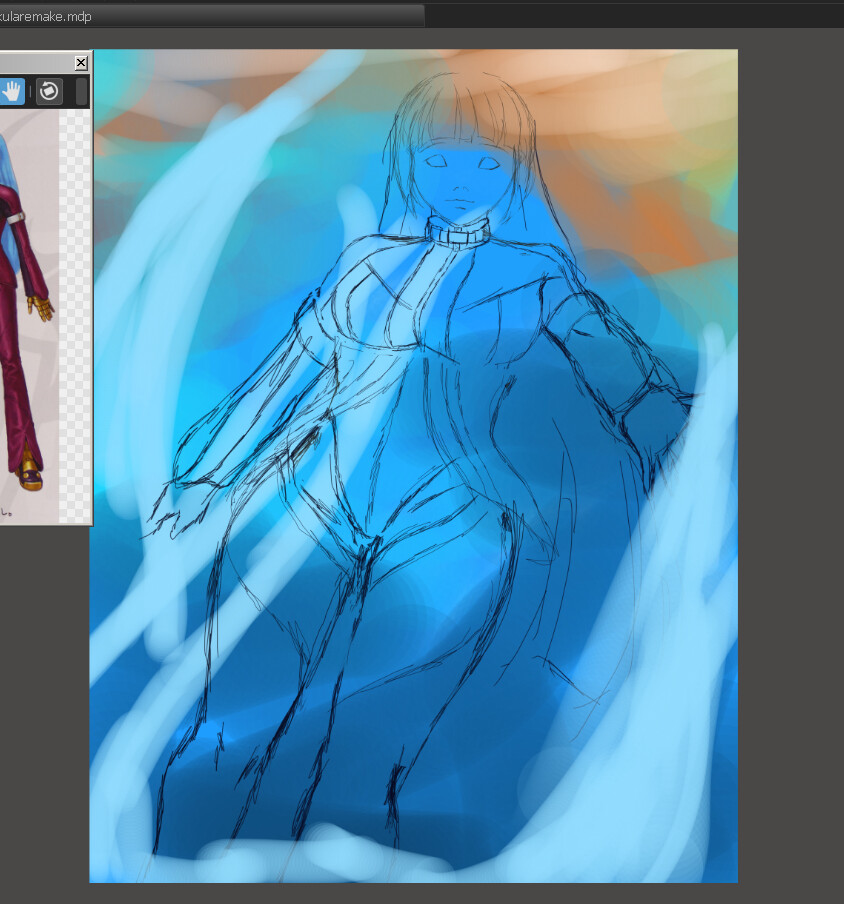
Task: Close the floating reference image window
Action: click(80, 62)
